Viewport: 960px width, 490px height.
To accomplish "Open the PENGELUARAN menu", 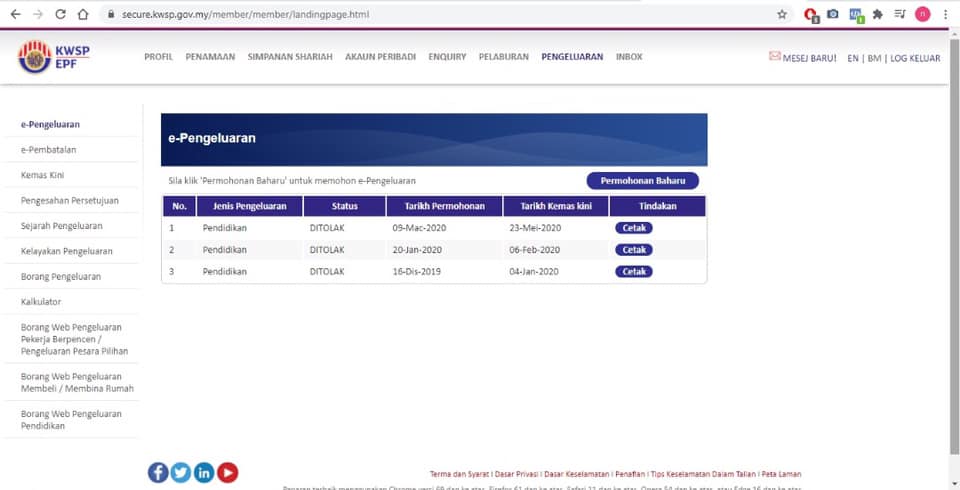I will pos(572,57).
